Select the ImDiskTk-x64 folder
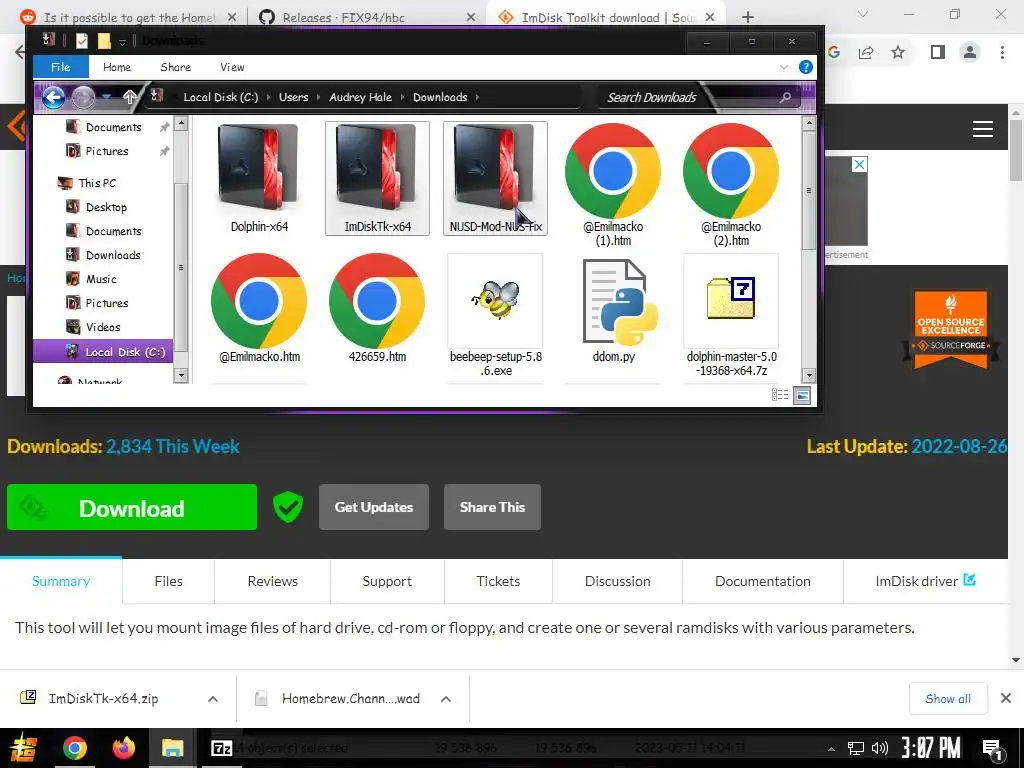This screenshot has width=1024, height=768. click(377, 178)
